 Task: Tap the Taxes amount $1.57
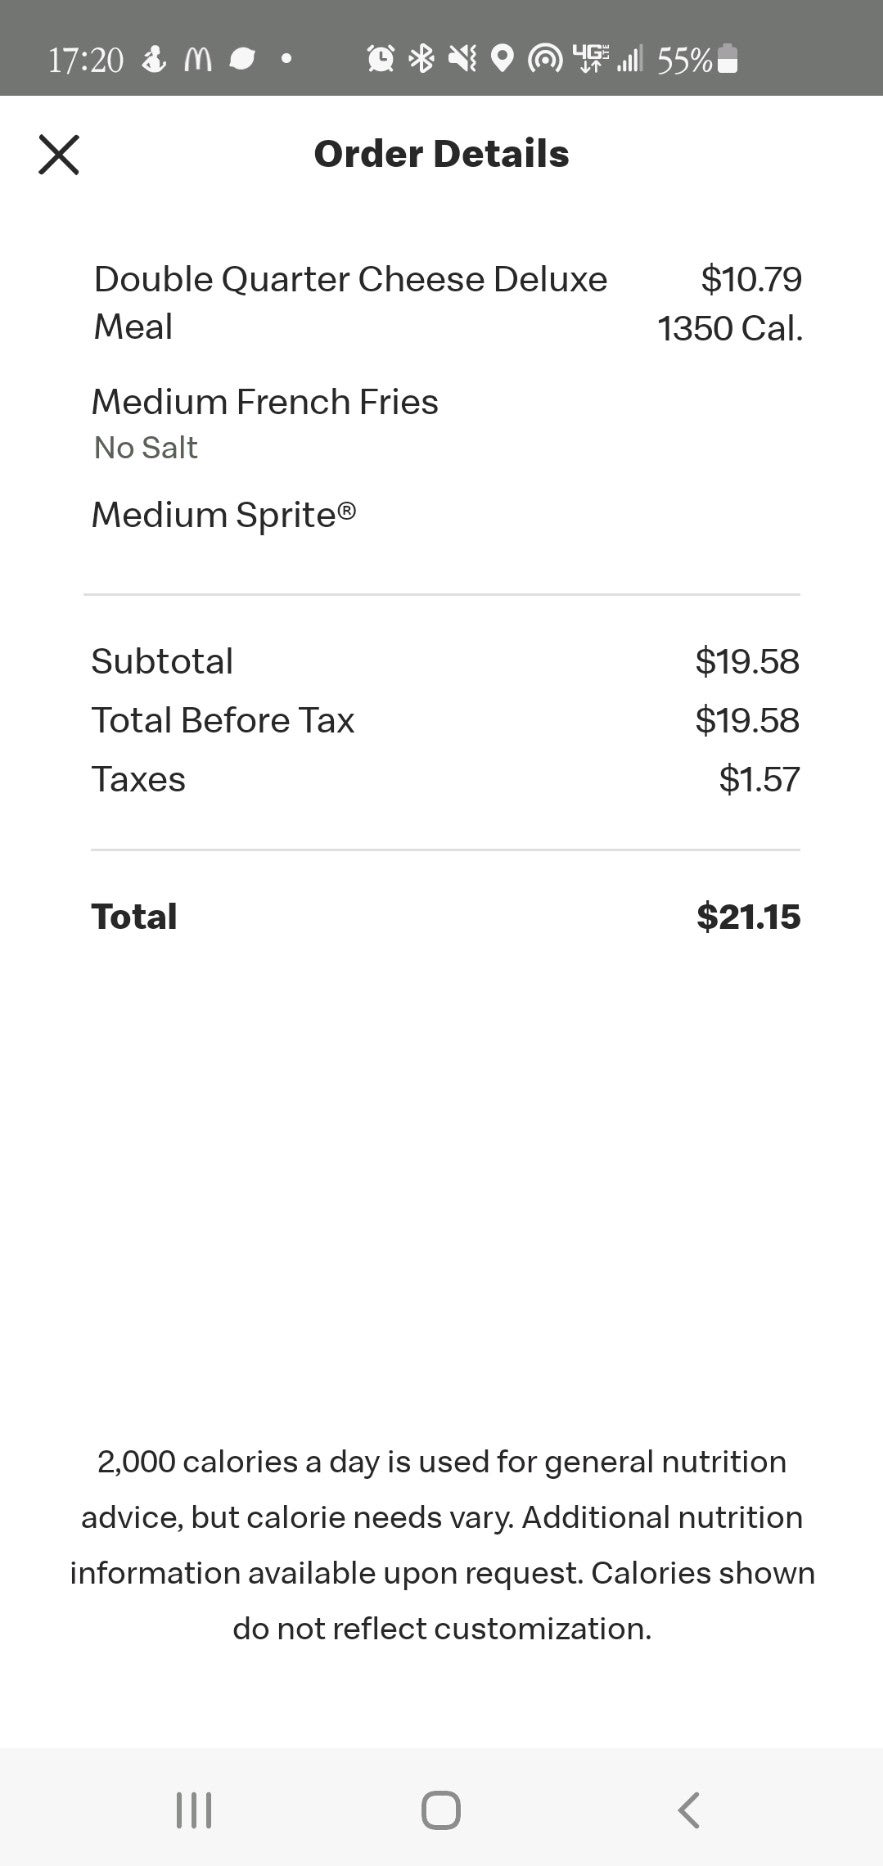pos(760,780)
